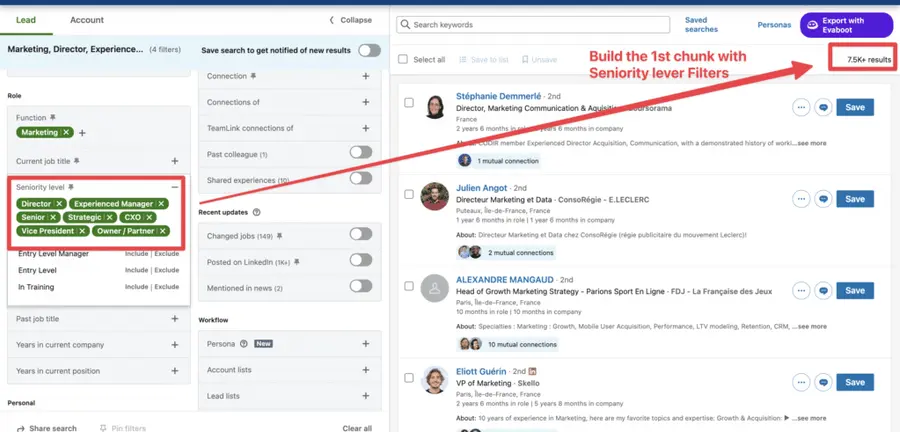
Task: Click Export with Evaboot button
Action: tap(847, 25)
